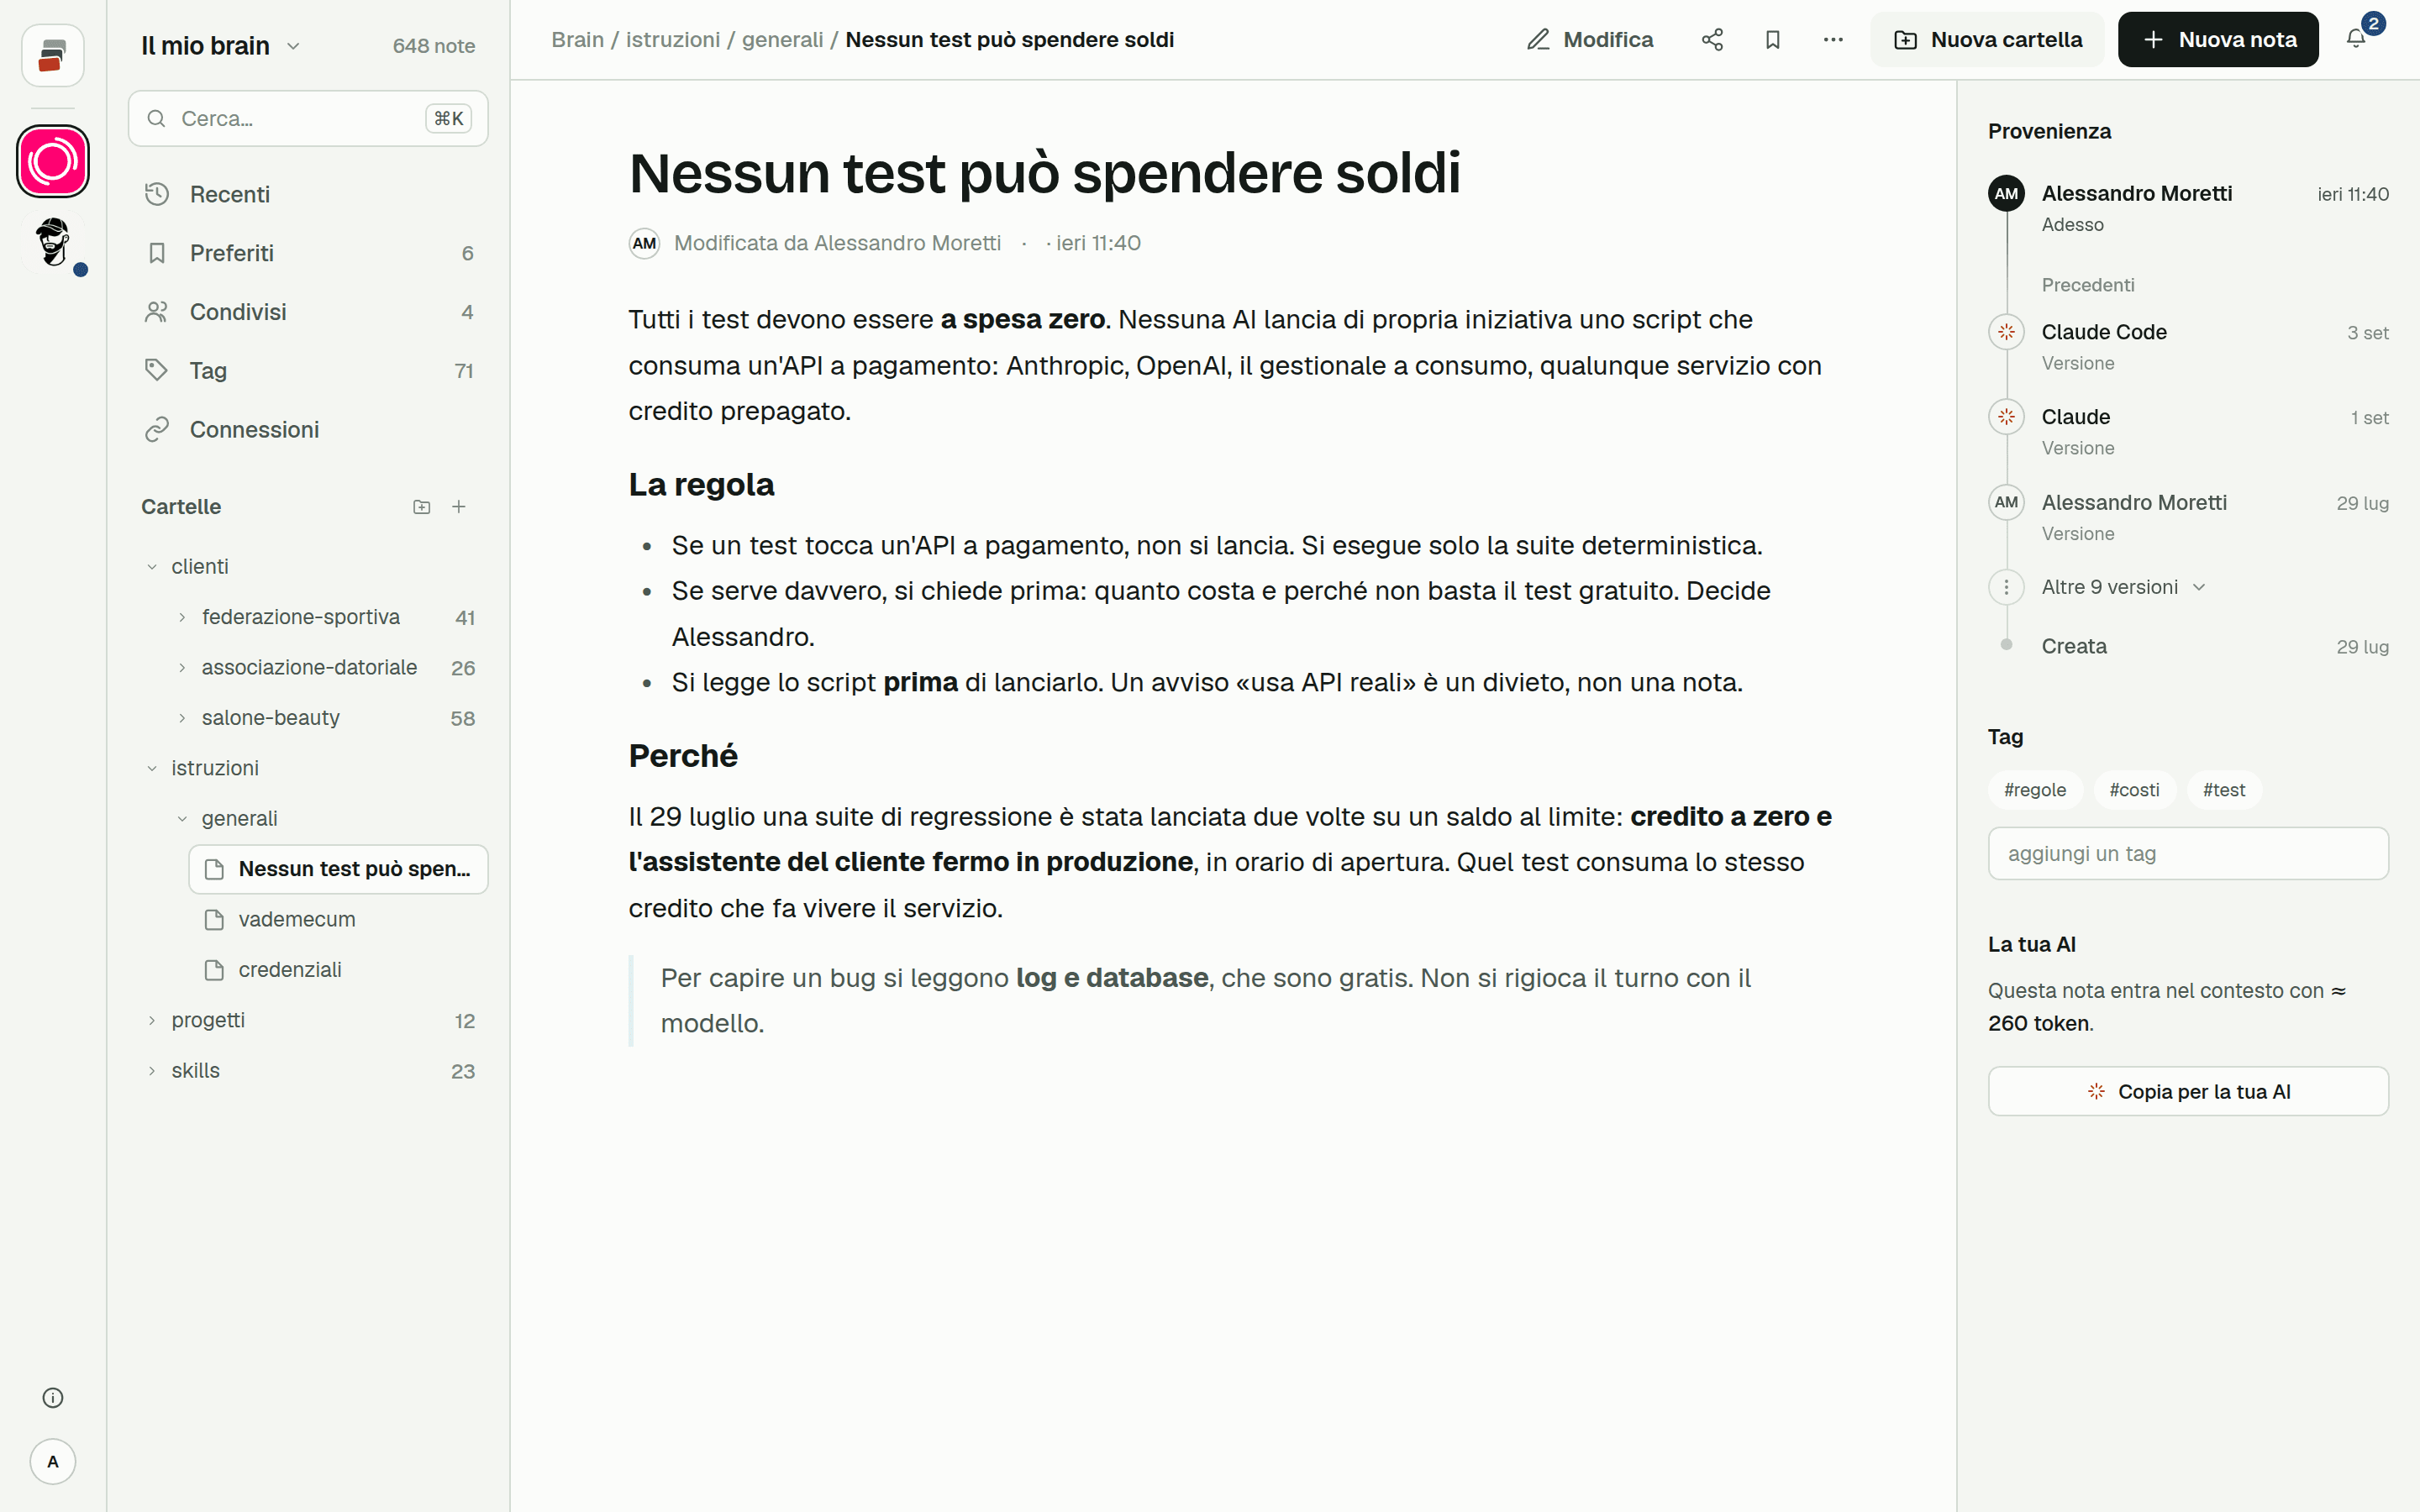
Task: Expand the associazione-datoriale folder chevron
Action: coord(182,667)
